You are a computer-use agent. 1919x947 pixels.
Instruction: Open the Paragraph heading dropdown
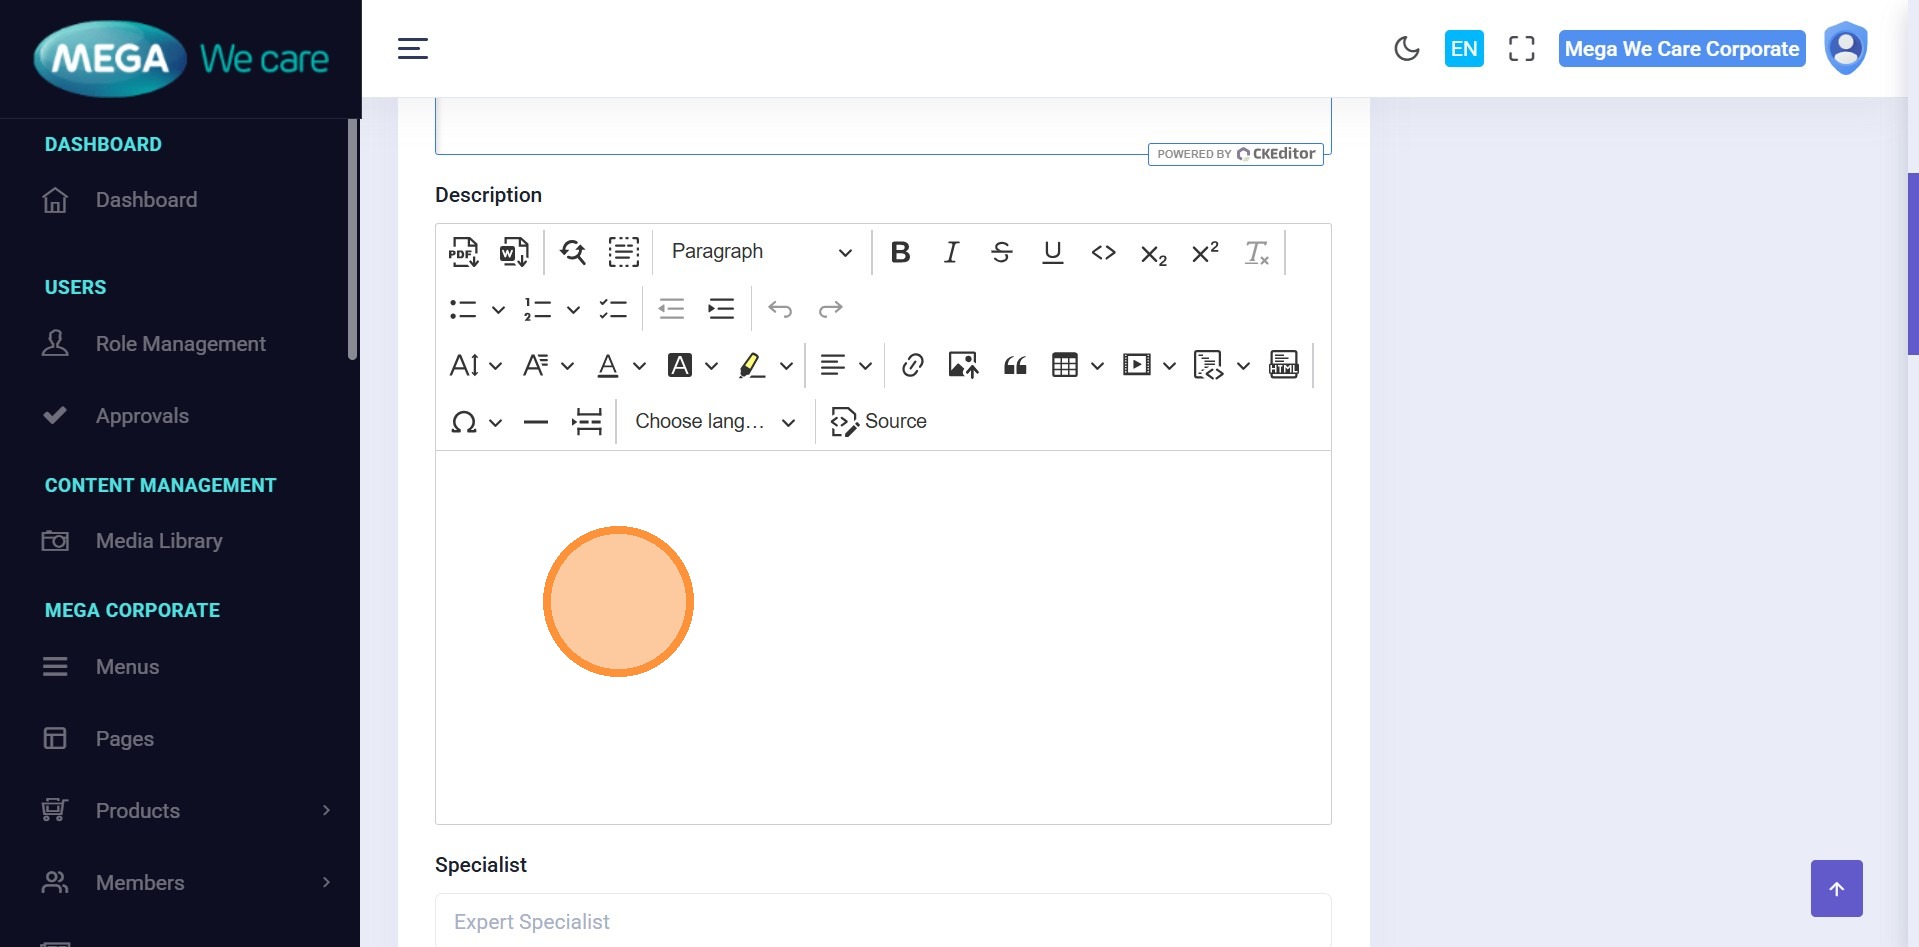coord(761,252)
